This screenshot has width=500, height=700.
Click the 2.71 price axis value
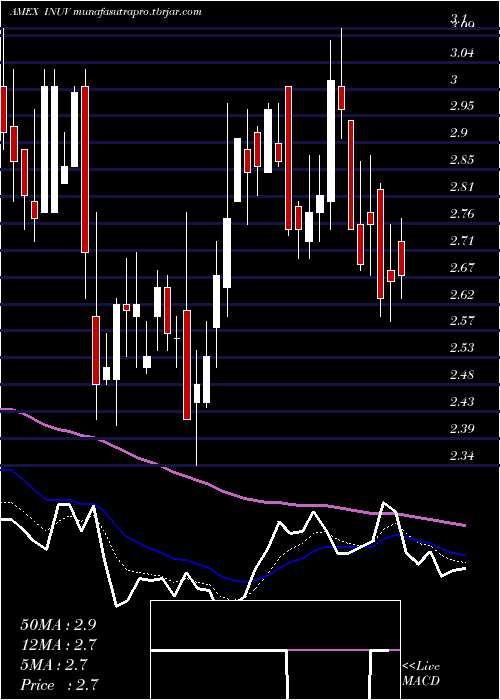[x=461, y=241]
